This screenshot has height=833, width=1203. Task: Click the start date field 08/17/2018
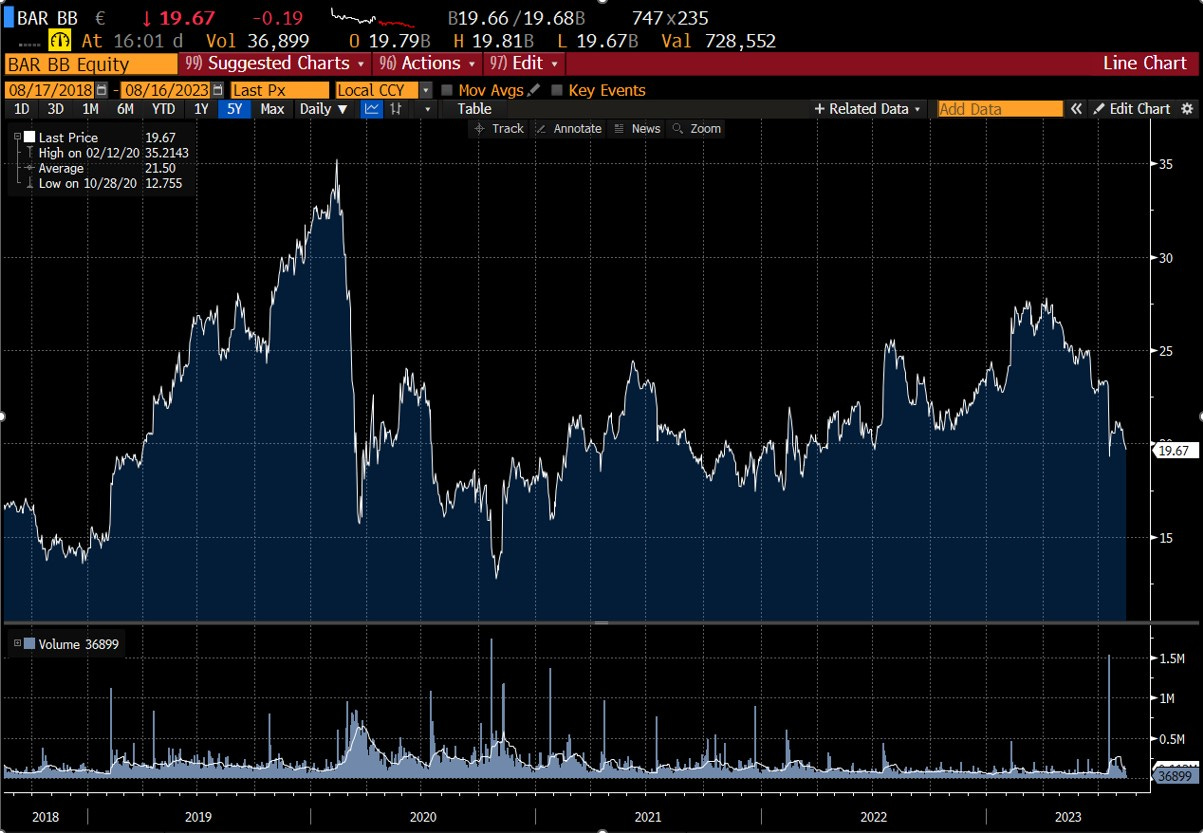pos(49,90)
